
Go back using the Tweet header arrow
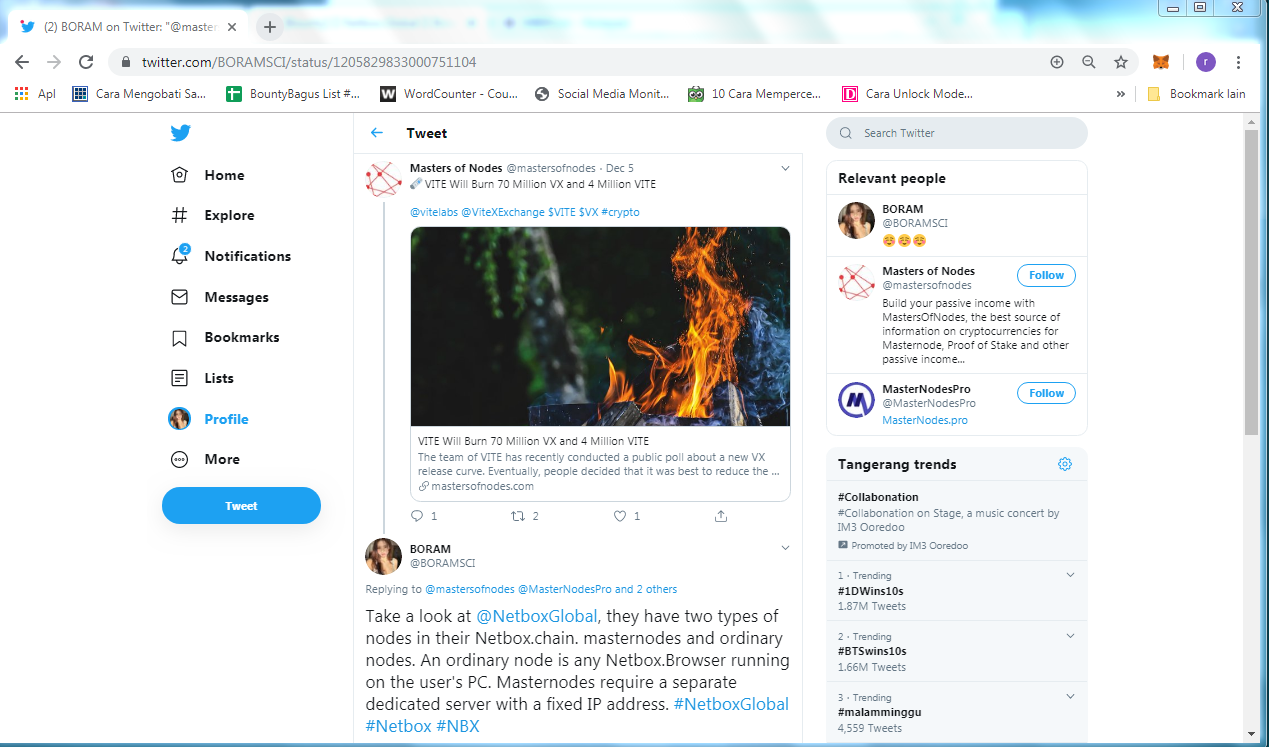(x=377, y=133)
